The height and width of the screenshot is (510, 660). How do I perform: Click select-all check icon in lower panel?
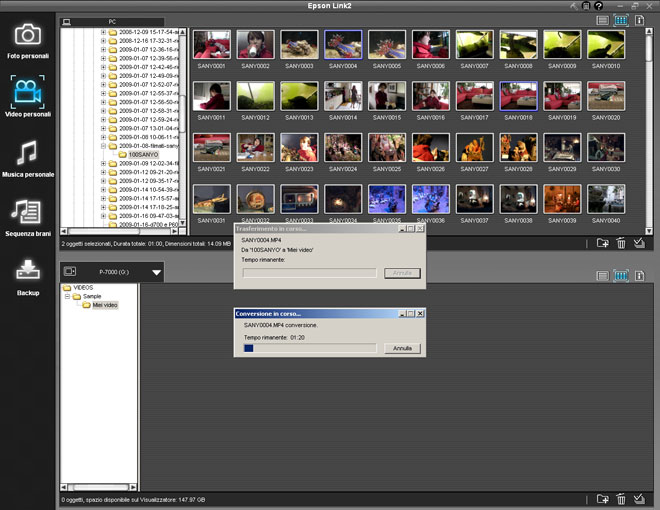(640, 498)
